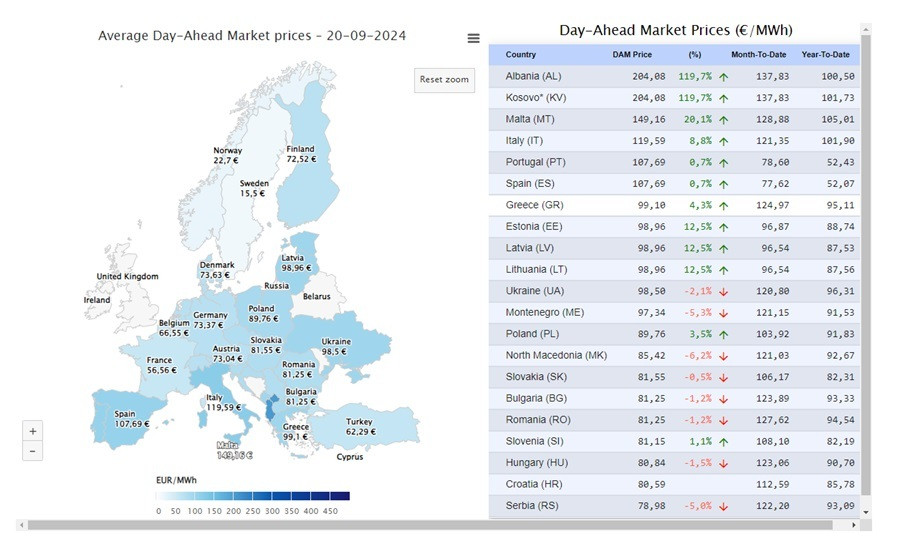Click Spain on the map

point(131,419)
